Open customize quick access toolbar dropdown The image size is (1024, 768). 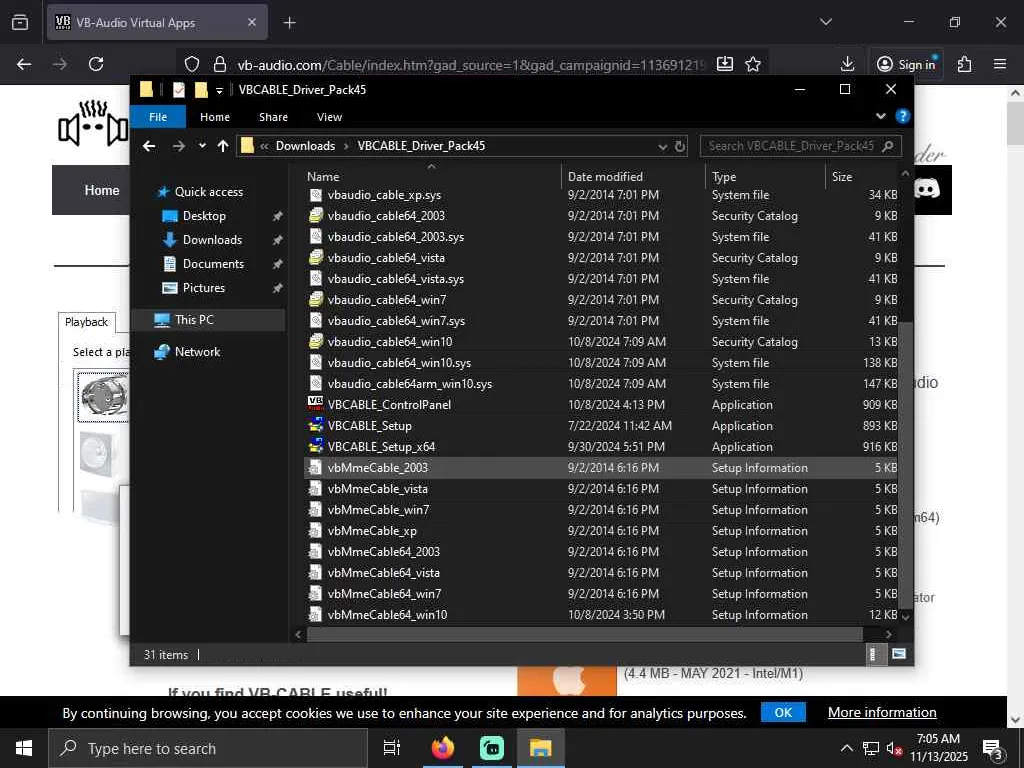pos(219,90)
